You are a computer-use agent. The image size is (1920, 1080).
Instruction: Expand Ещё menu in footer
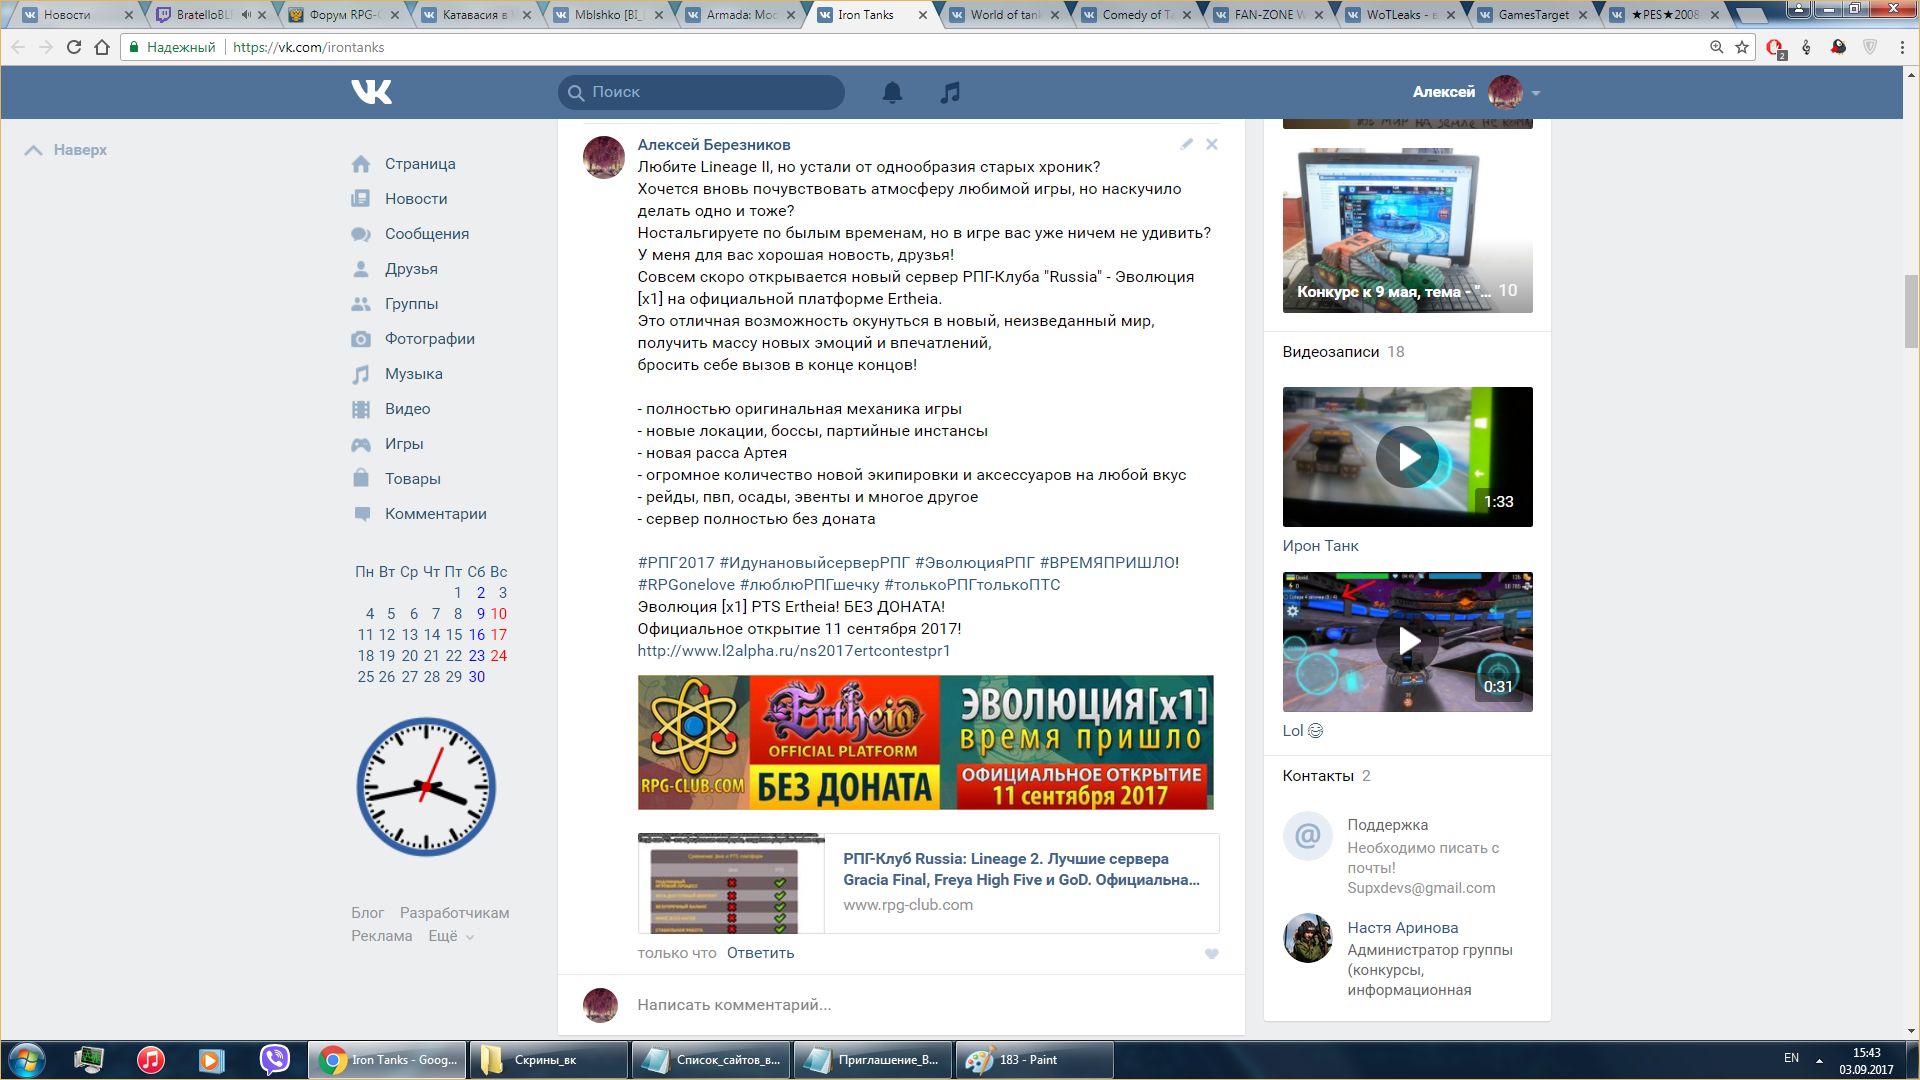(x=451, y=936)
